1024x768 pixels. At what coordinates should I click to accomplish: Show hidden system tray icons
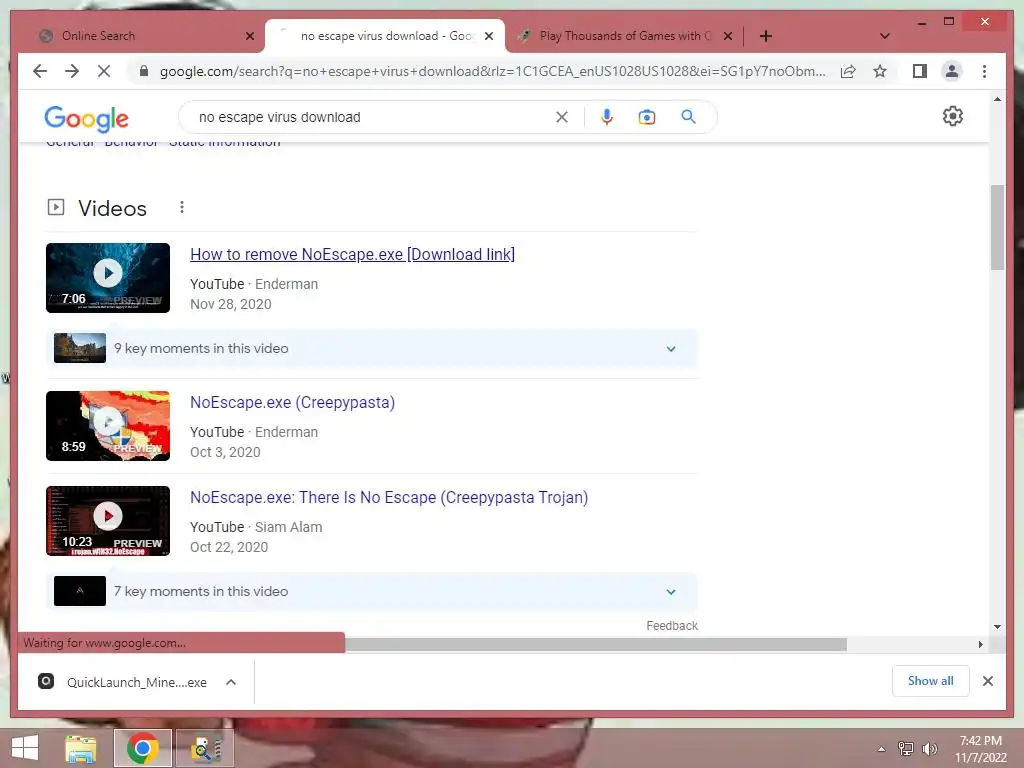882,749
